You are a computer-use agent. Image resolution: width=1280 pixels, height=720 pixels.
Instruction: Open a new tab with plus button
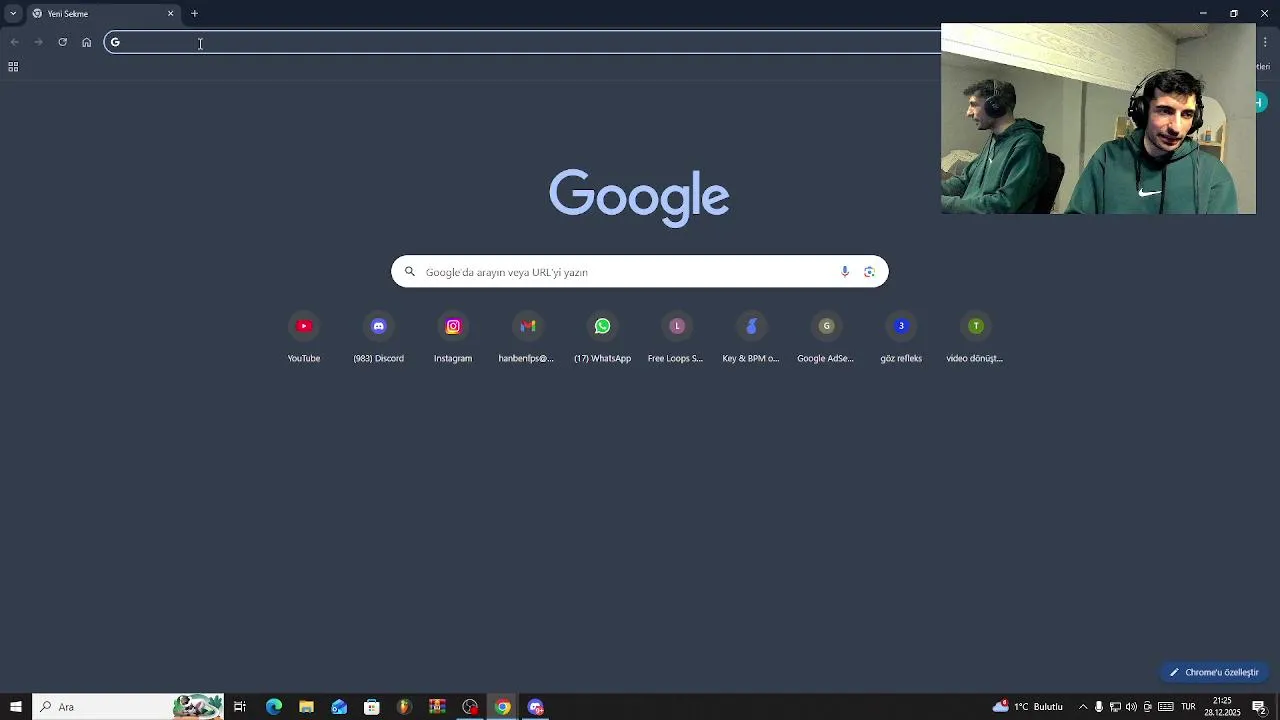tap(195, 14)
